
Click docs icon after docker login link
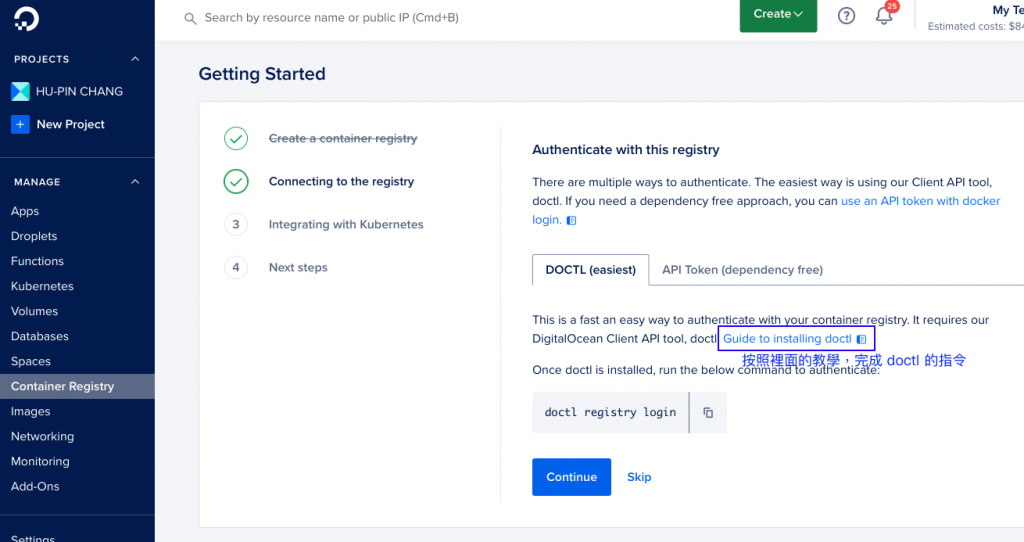571,221
